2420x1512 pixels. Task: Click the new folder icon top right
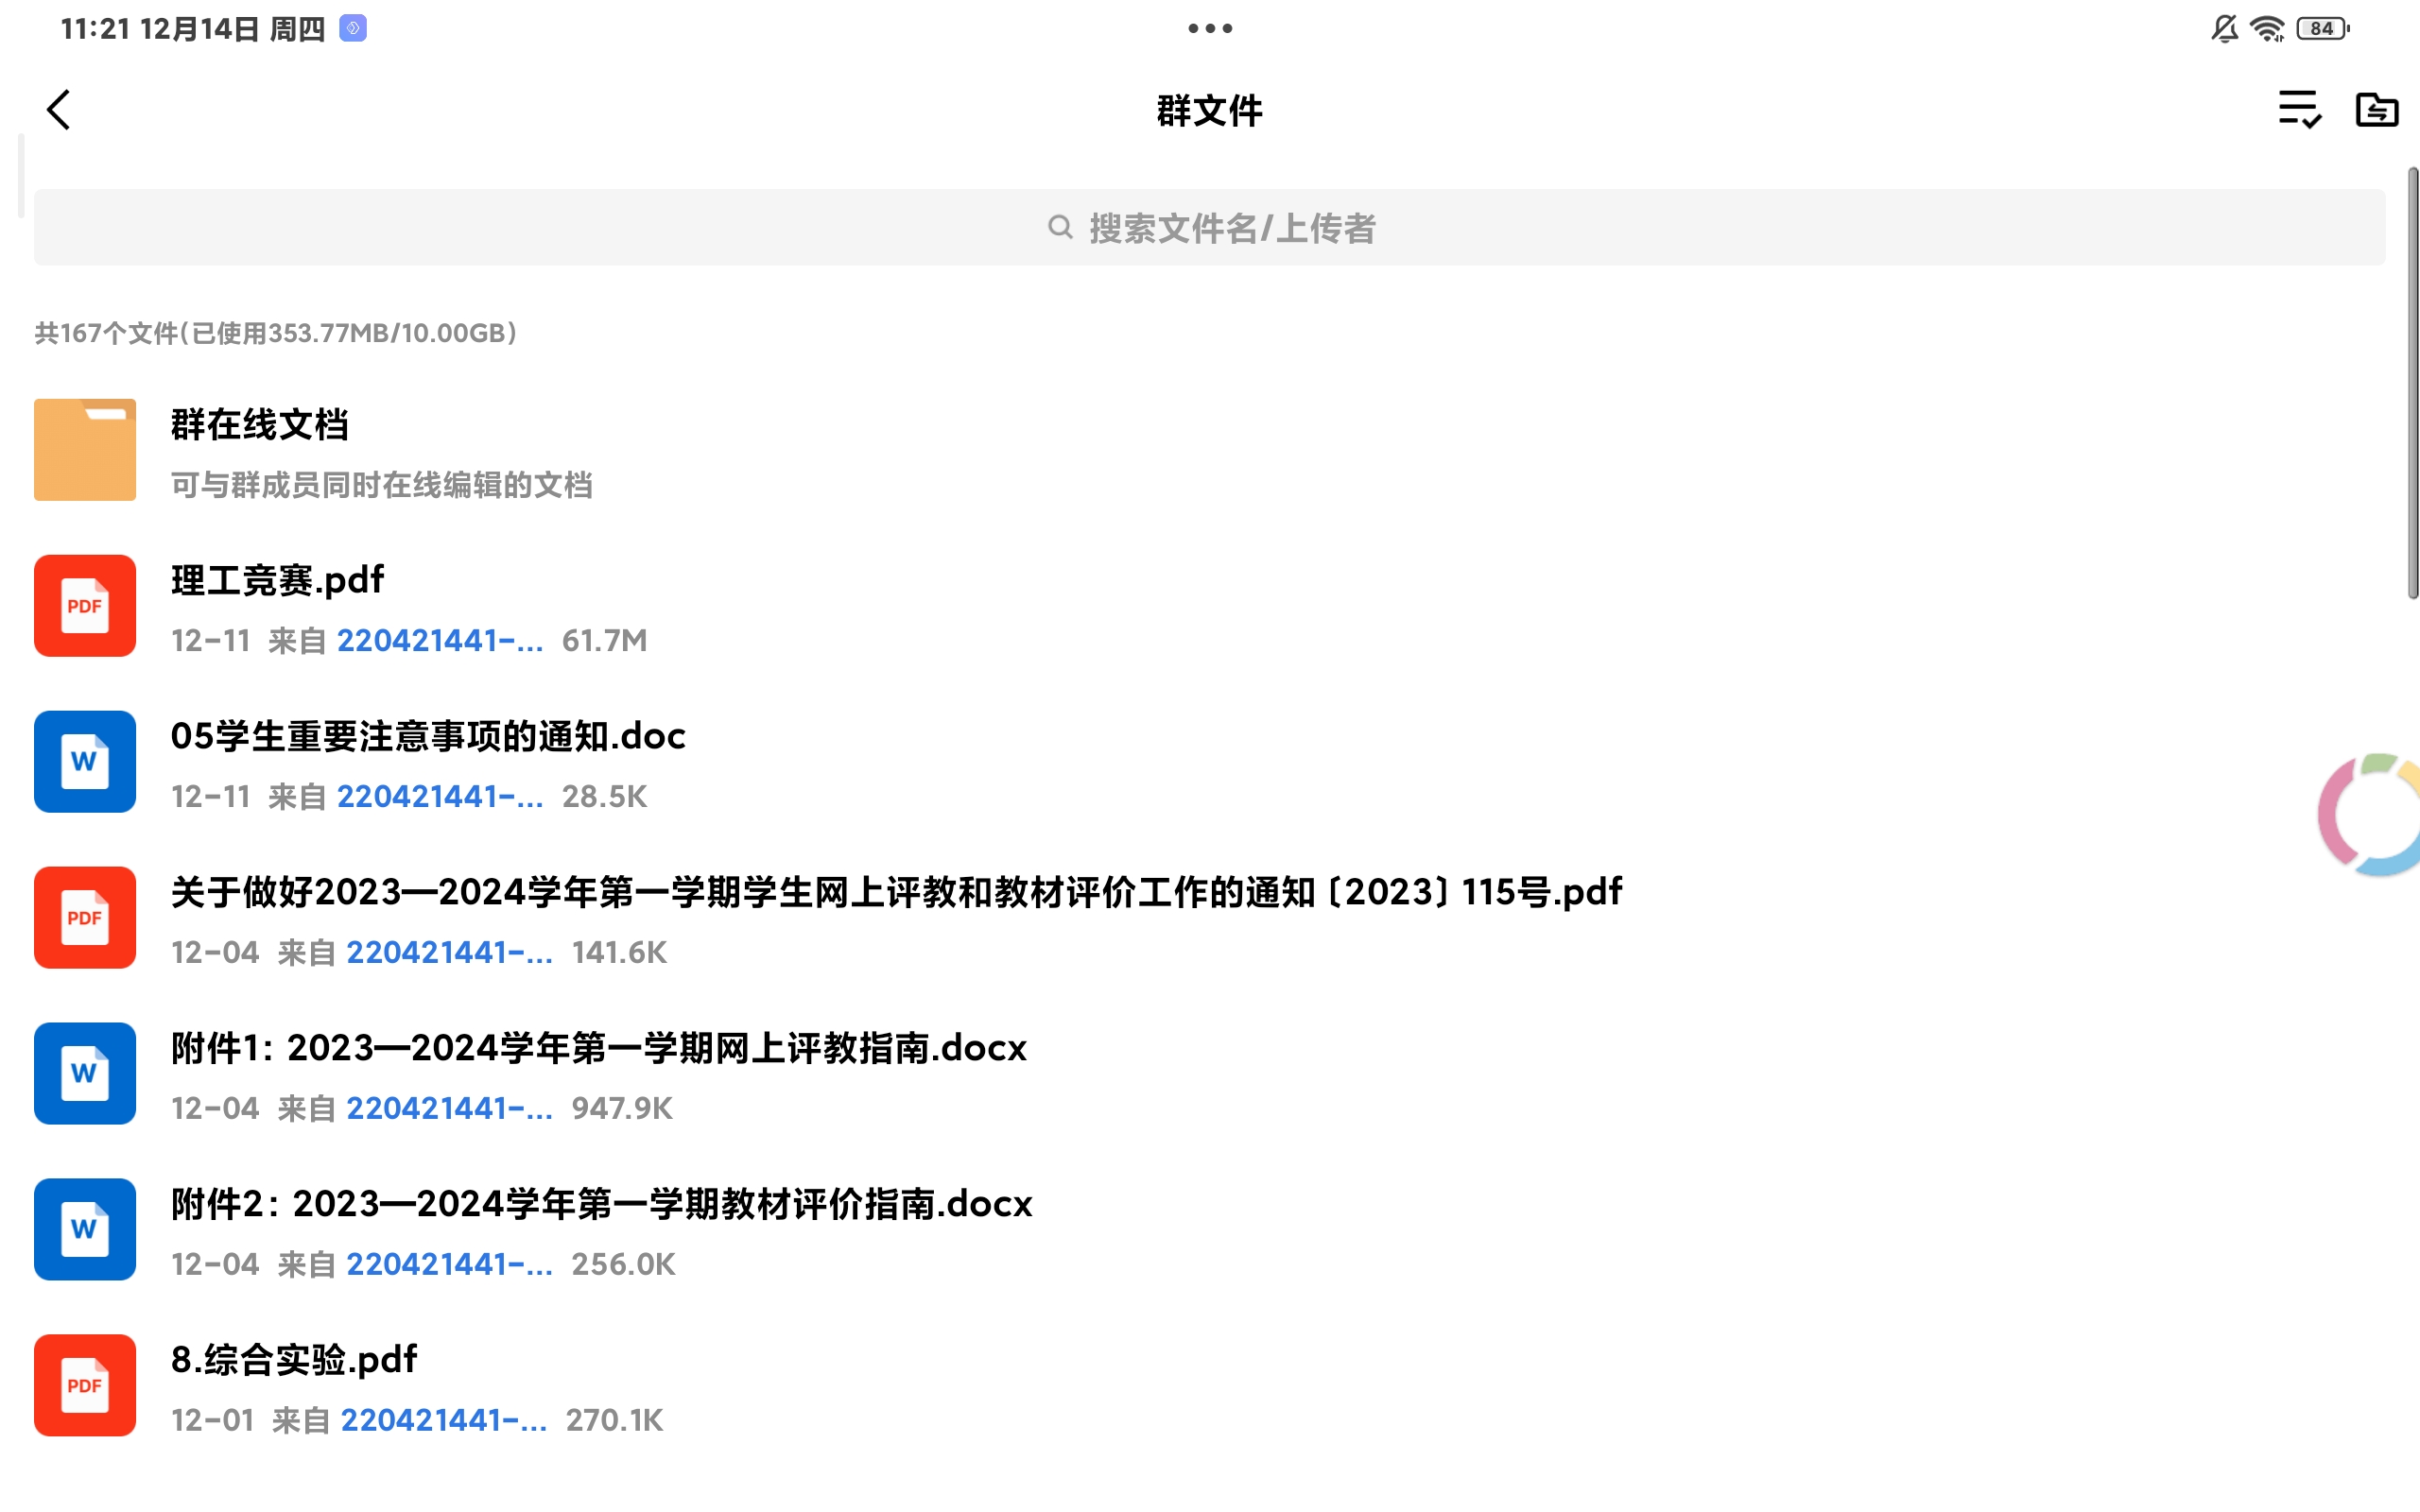pyautogui.click(x=2376, y=109)
